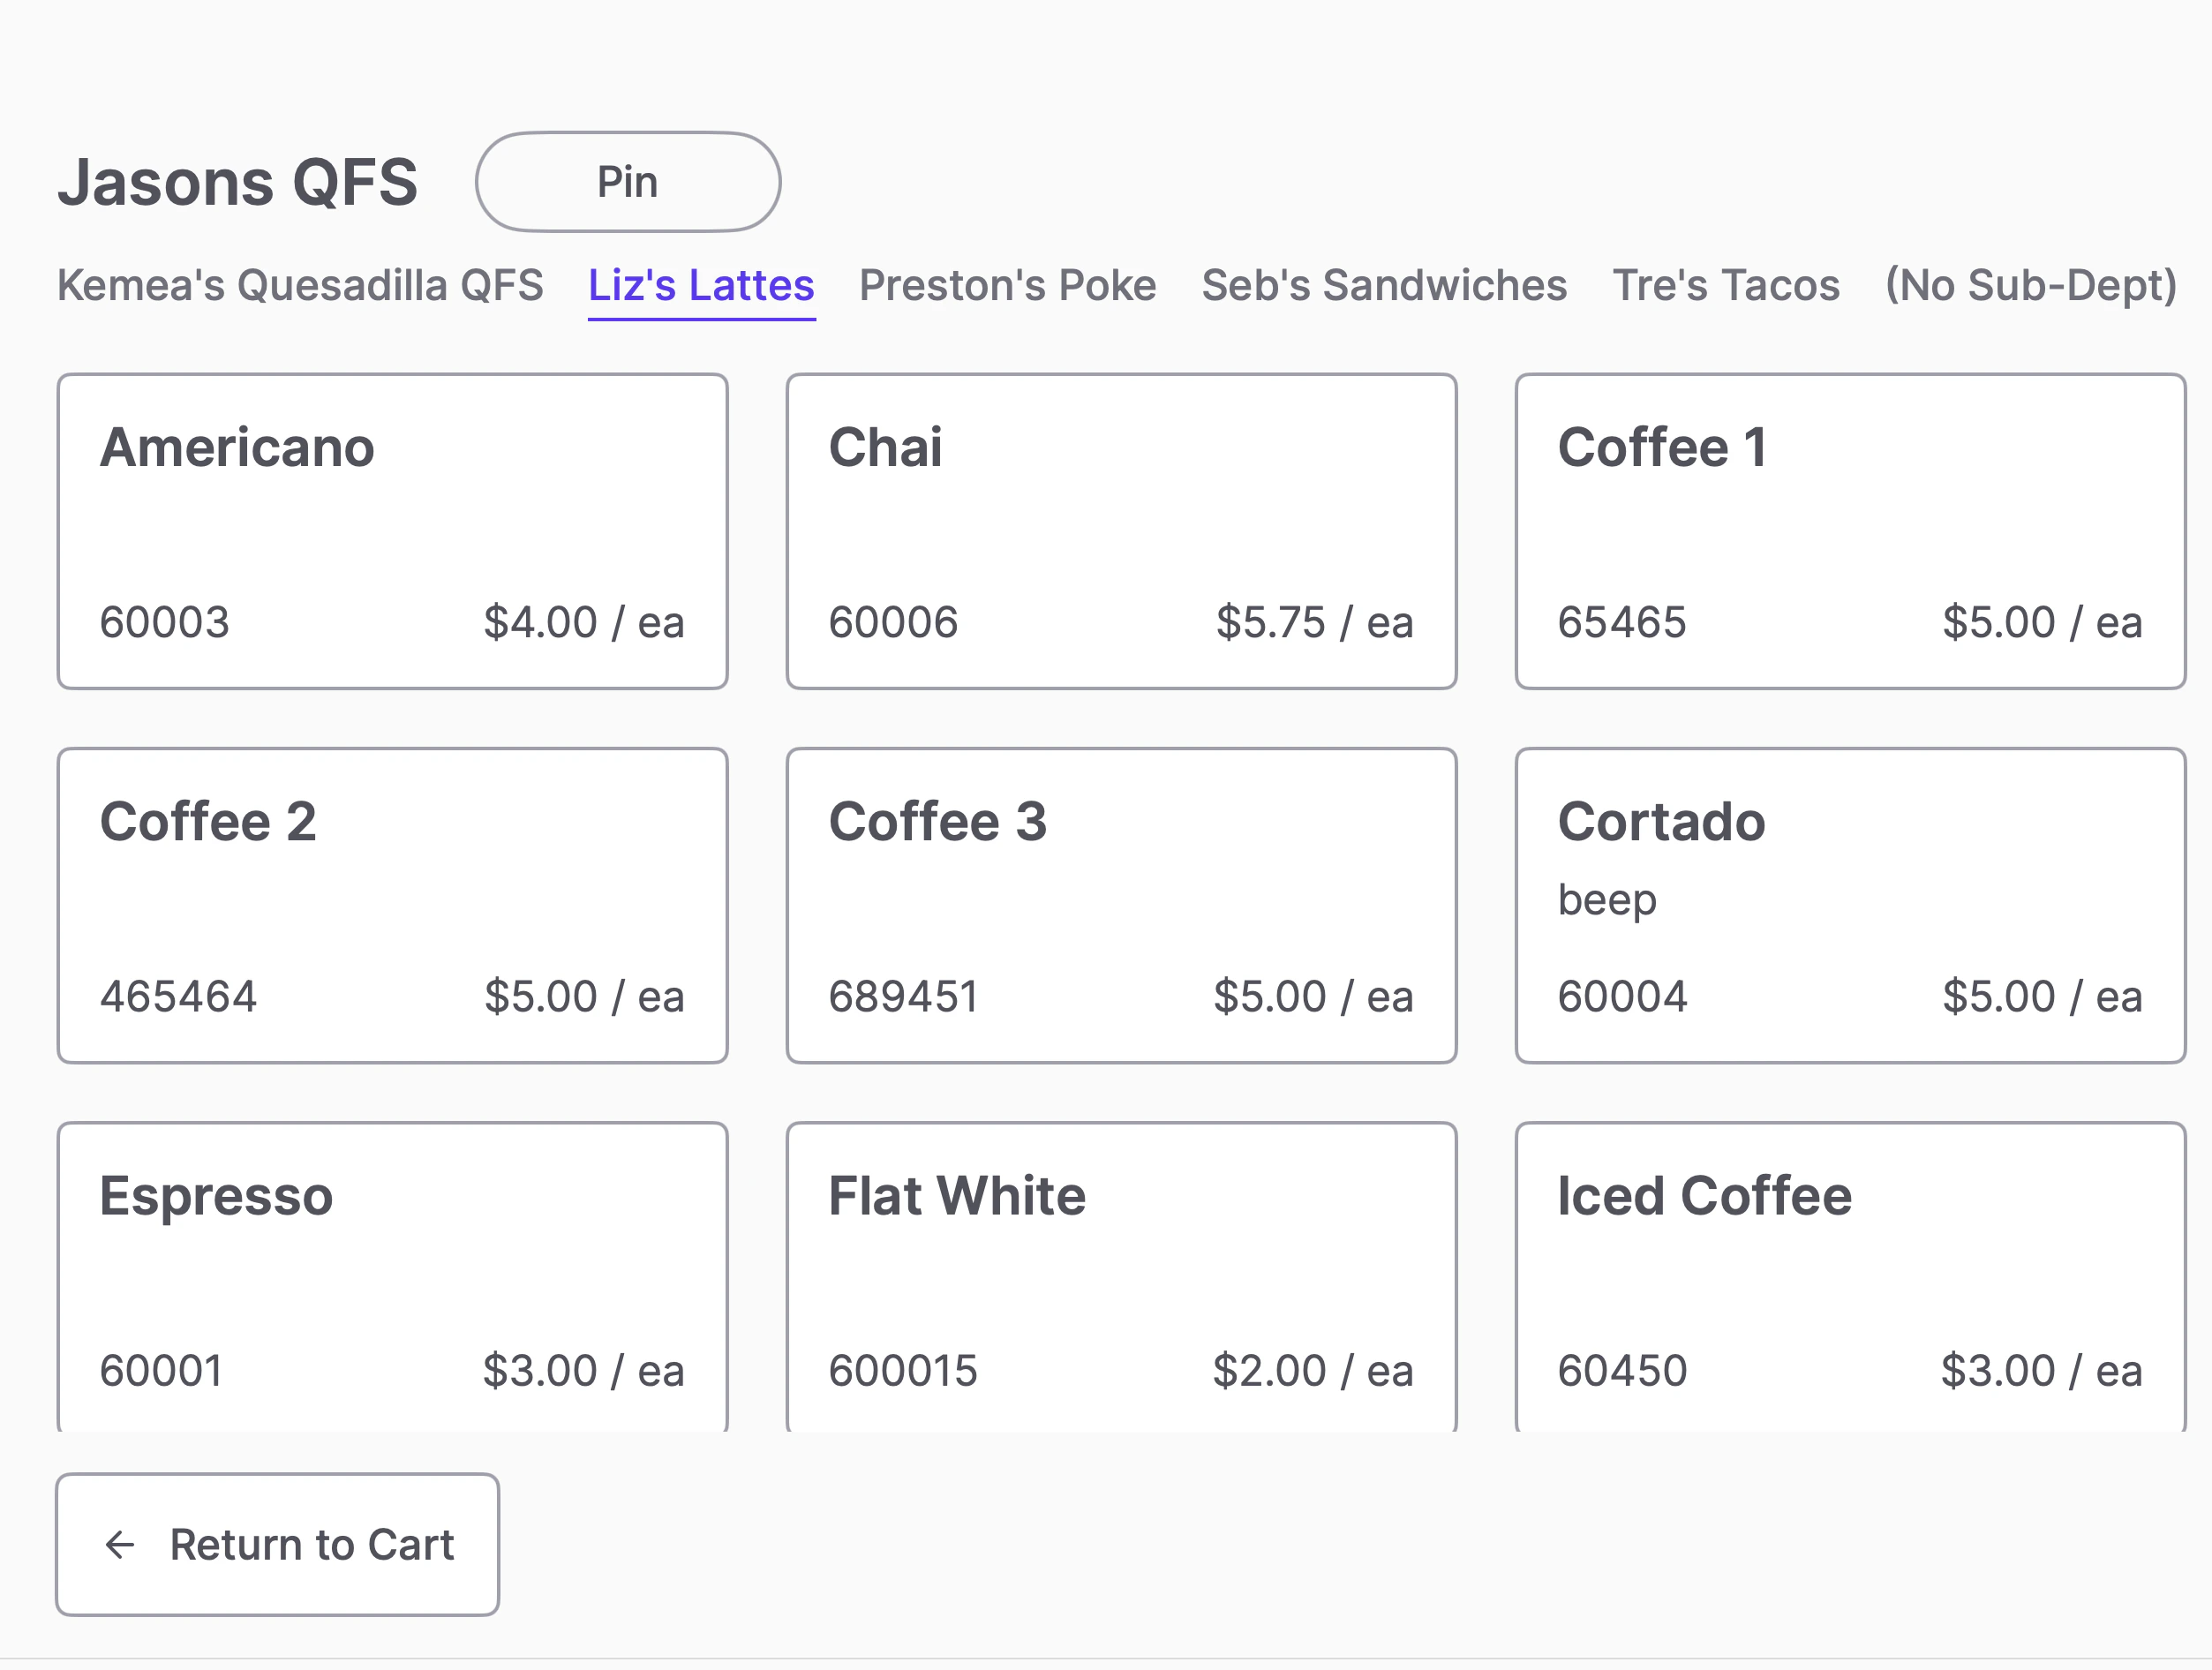Select the Coffee 3 item card

click(1121, 905)
